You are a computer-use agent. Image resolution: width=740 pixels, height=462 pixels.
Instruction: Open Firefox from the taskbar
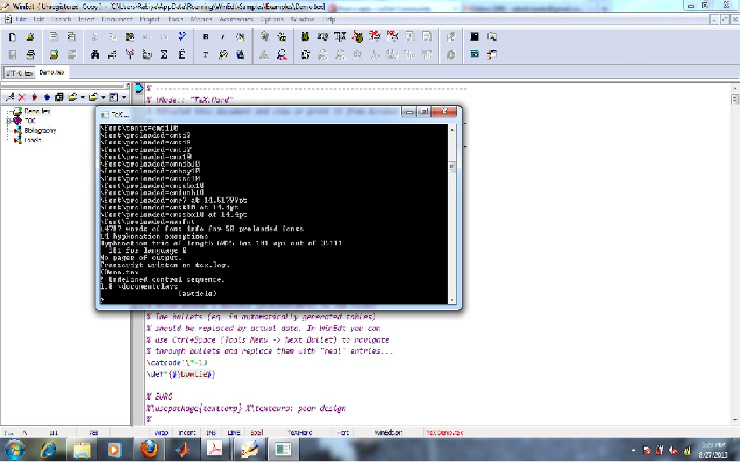[149, 449]
